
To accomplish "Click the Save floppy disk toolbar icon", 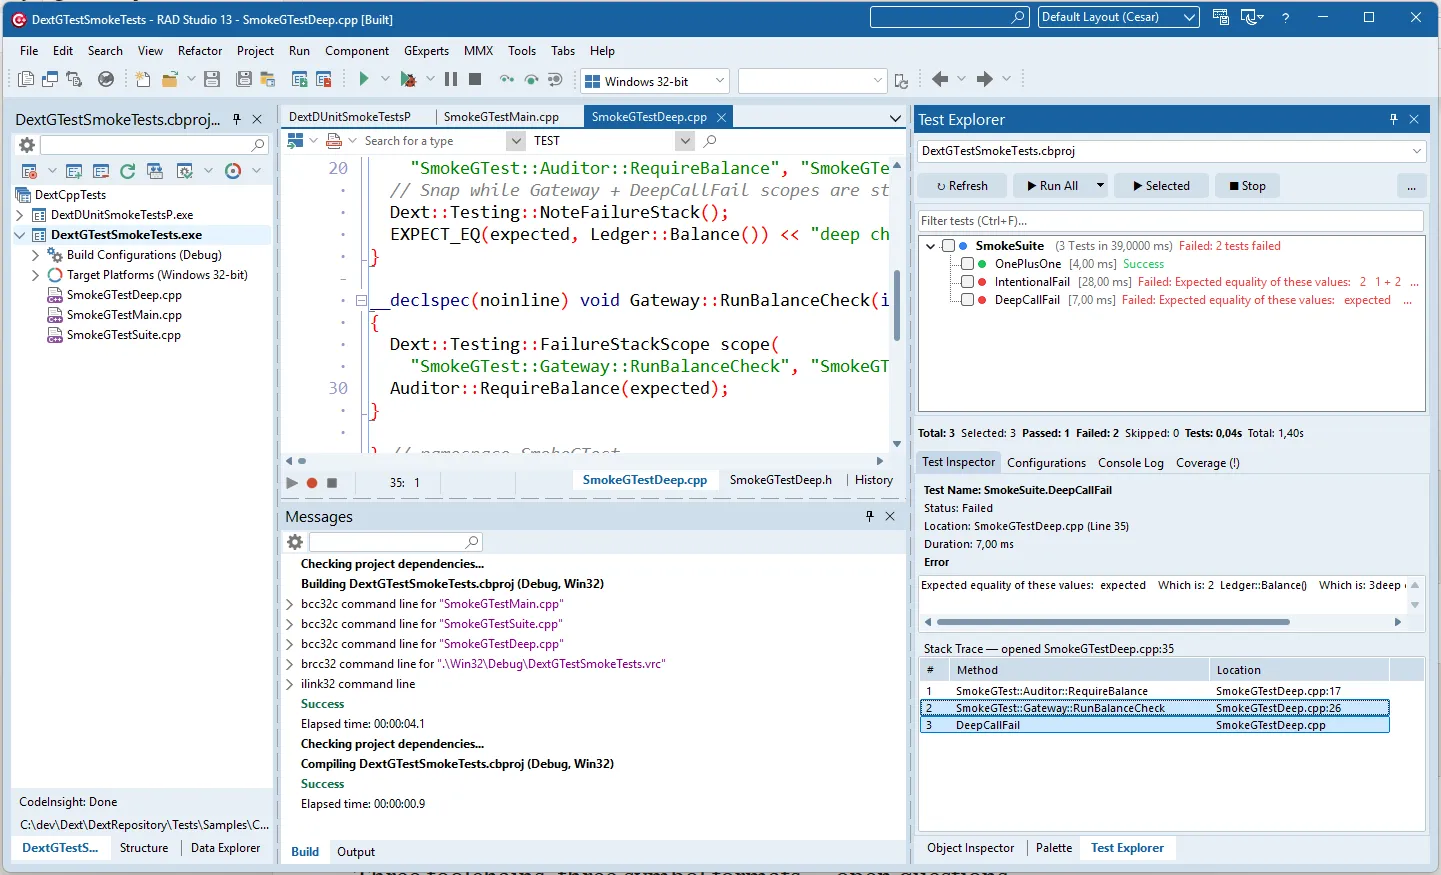I will pos(212,79).
